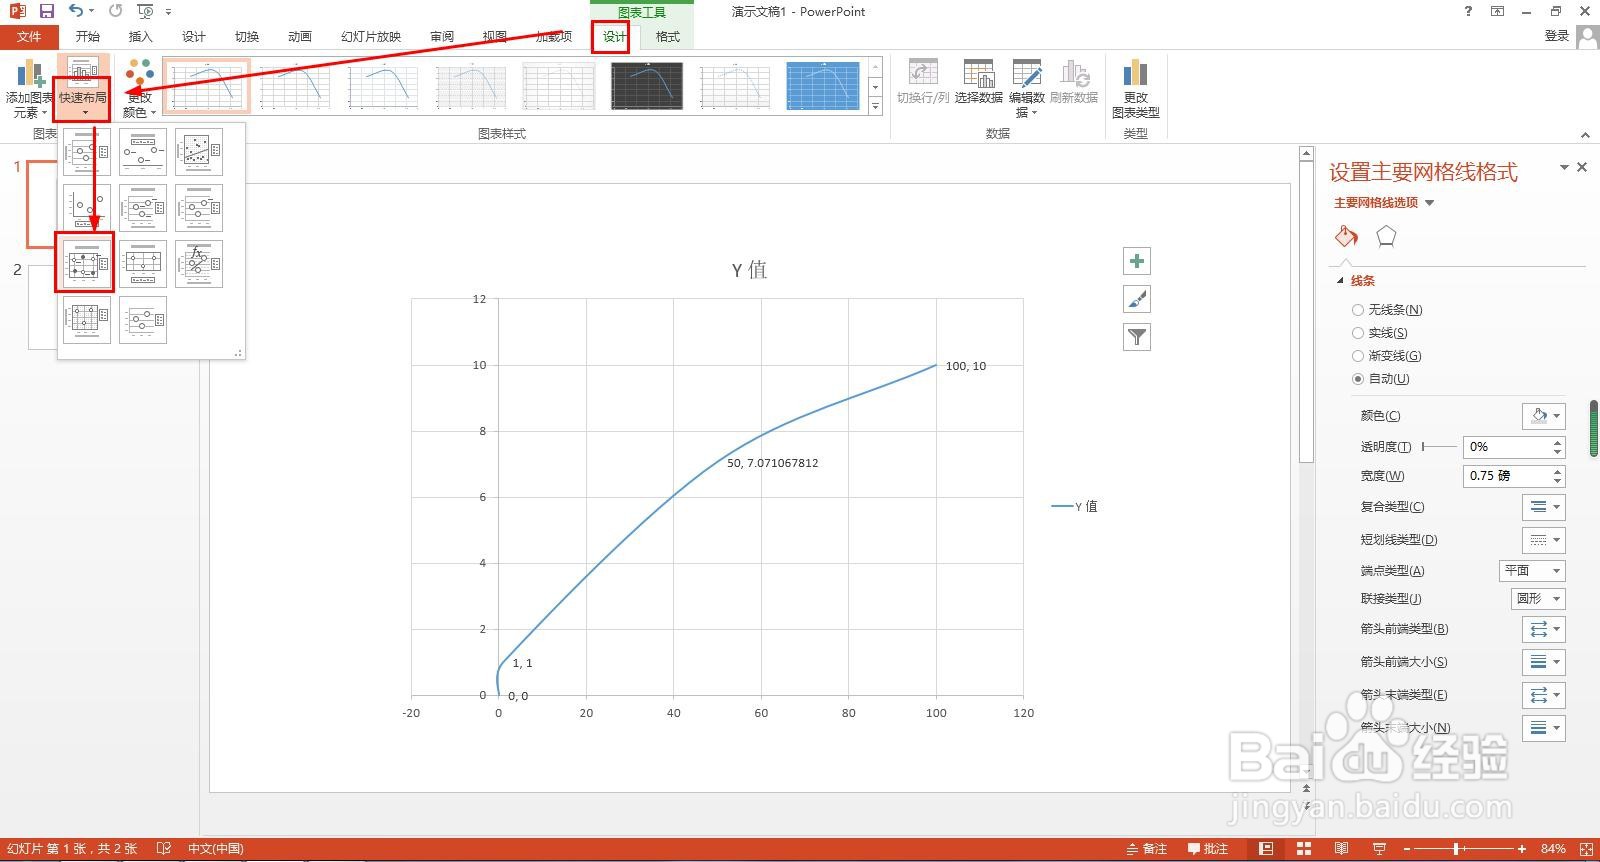This screenshot has height=862, width=1600.
Task: Choose the dark chart style thumbnail
Action: pyautogui.click(x=647, y=86)
